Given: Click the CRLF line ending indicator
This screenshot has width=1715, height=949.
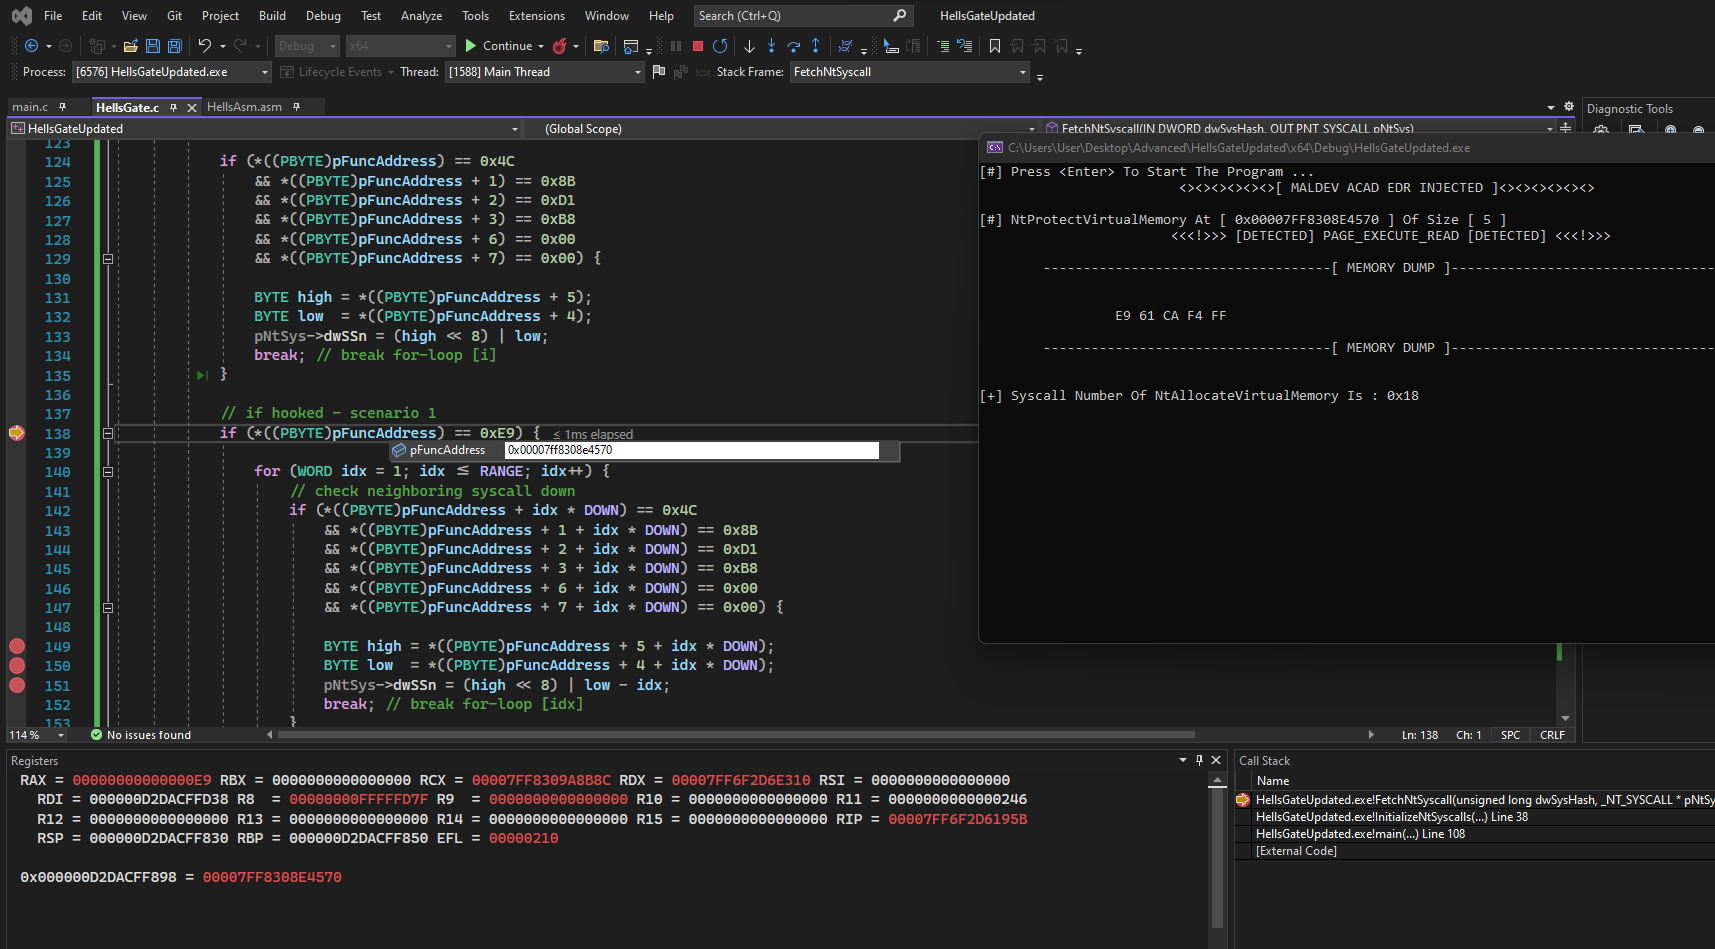Looking at the screenshot, I should pos(1552,735).
